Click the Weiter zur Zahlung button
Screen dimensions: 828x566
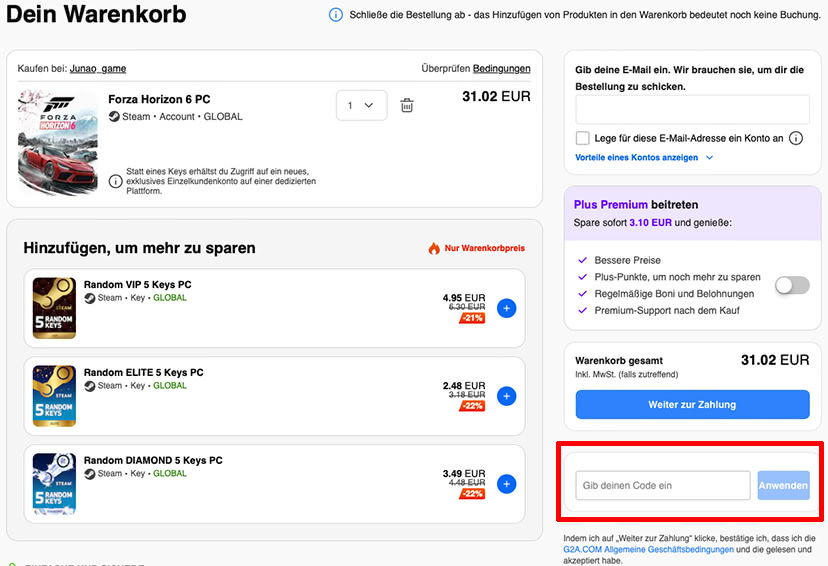point(692,404)
